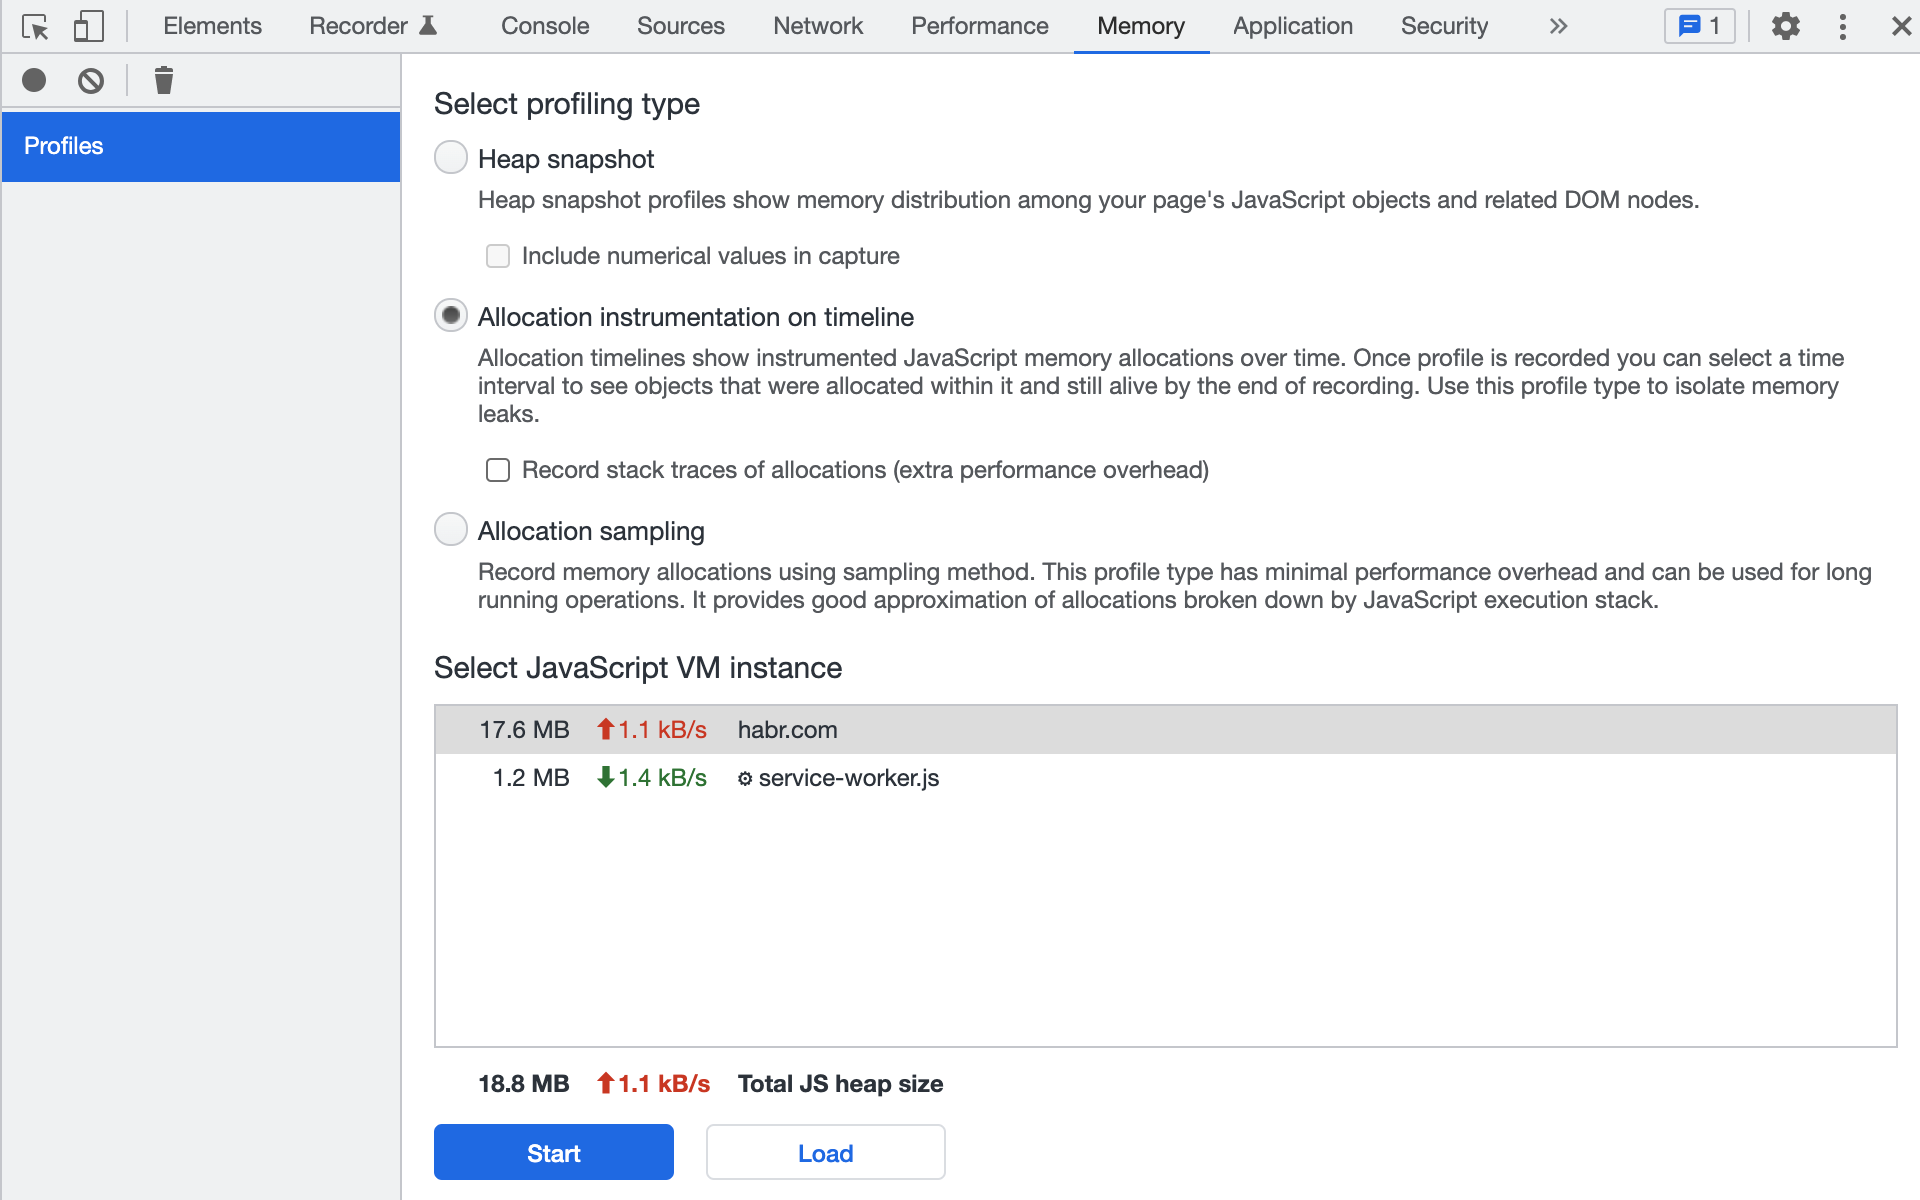Click the Load button to load profile
The width and height of the screenshot is (1920, 1200).
pos(827,1152)
